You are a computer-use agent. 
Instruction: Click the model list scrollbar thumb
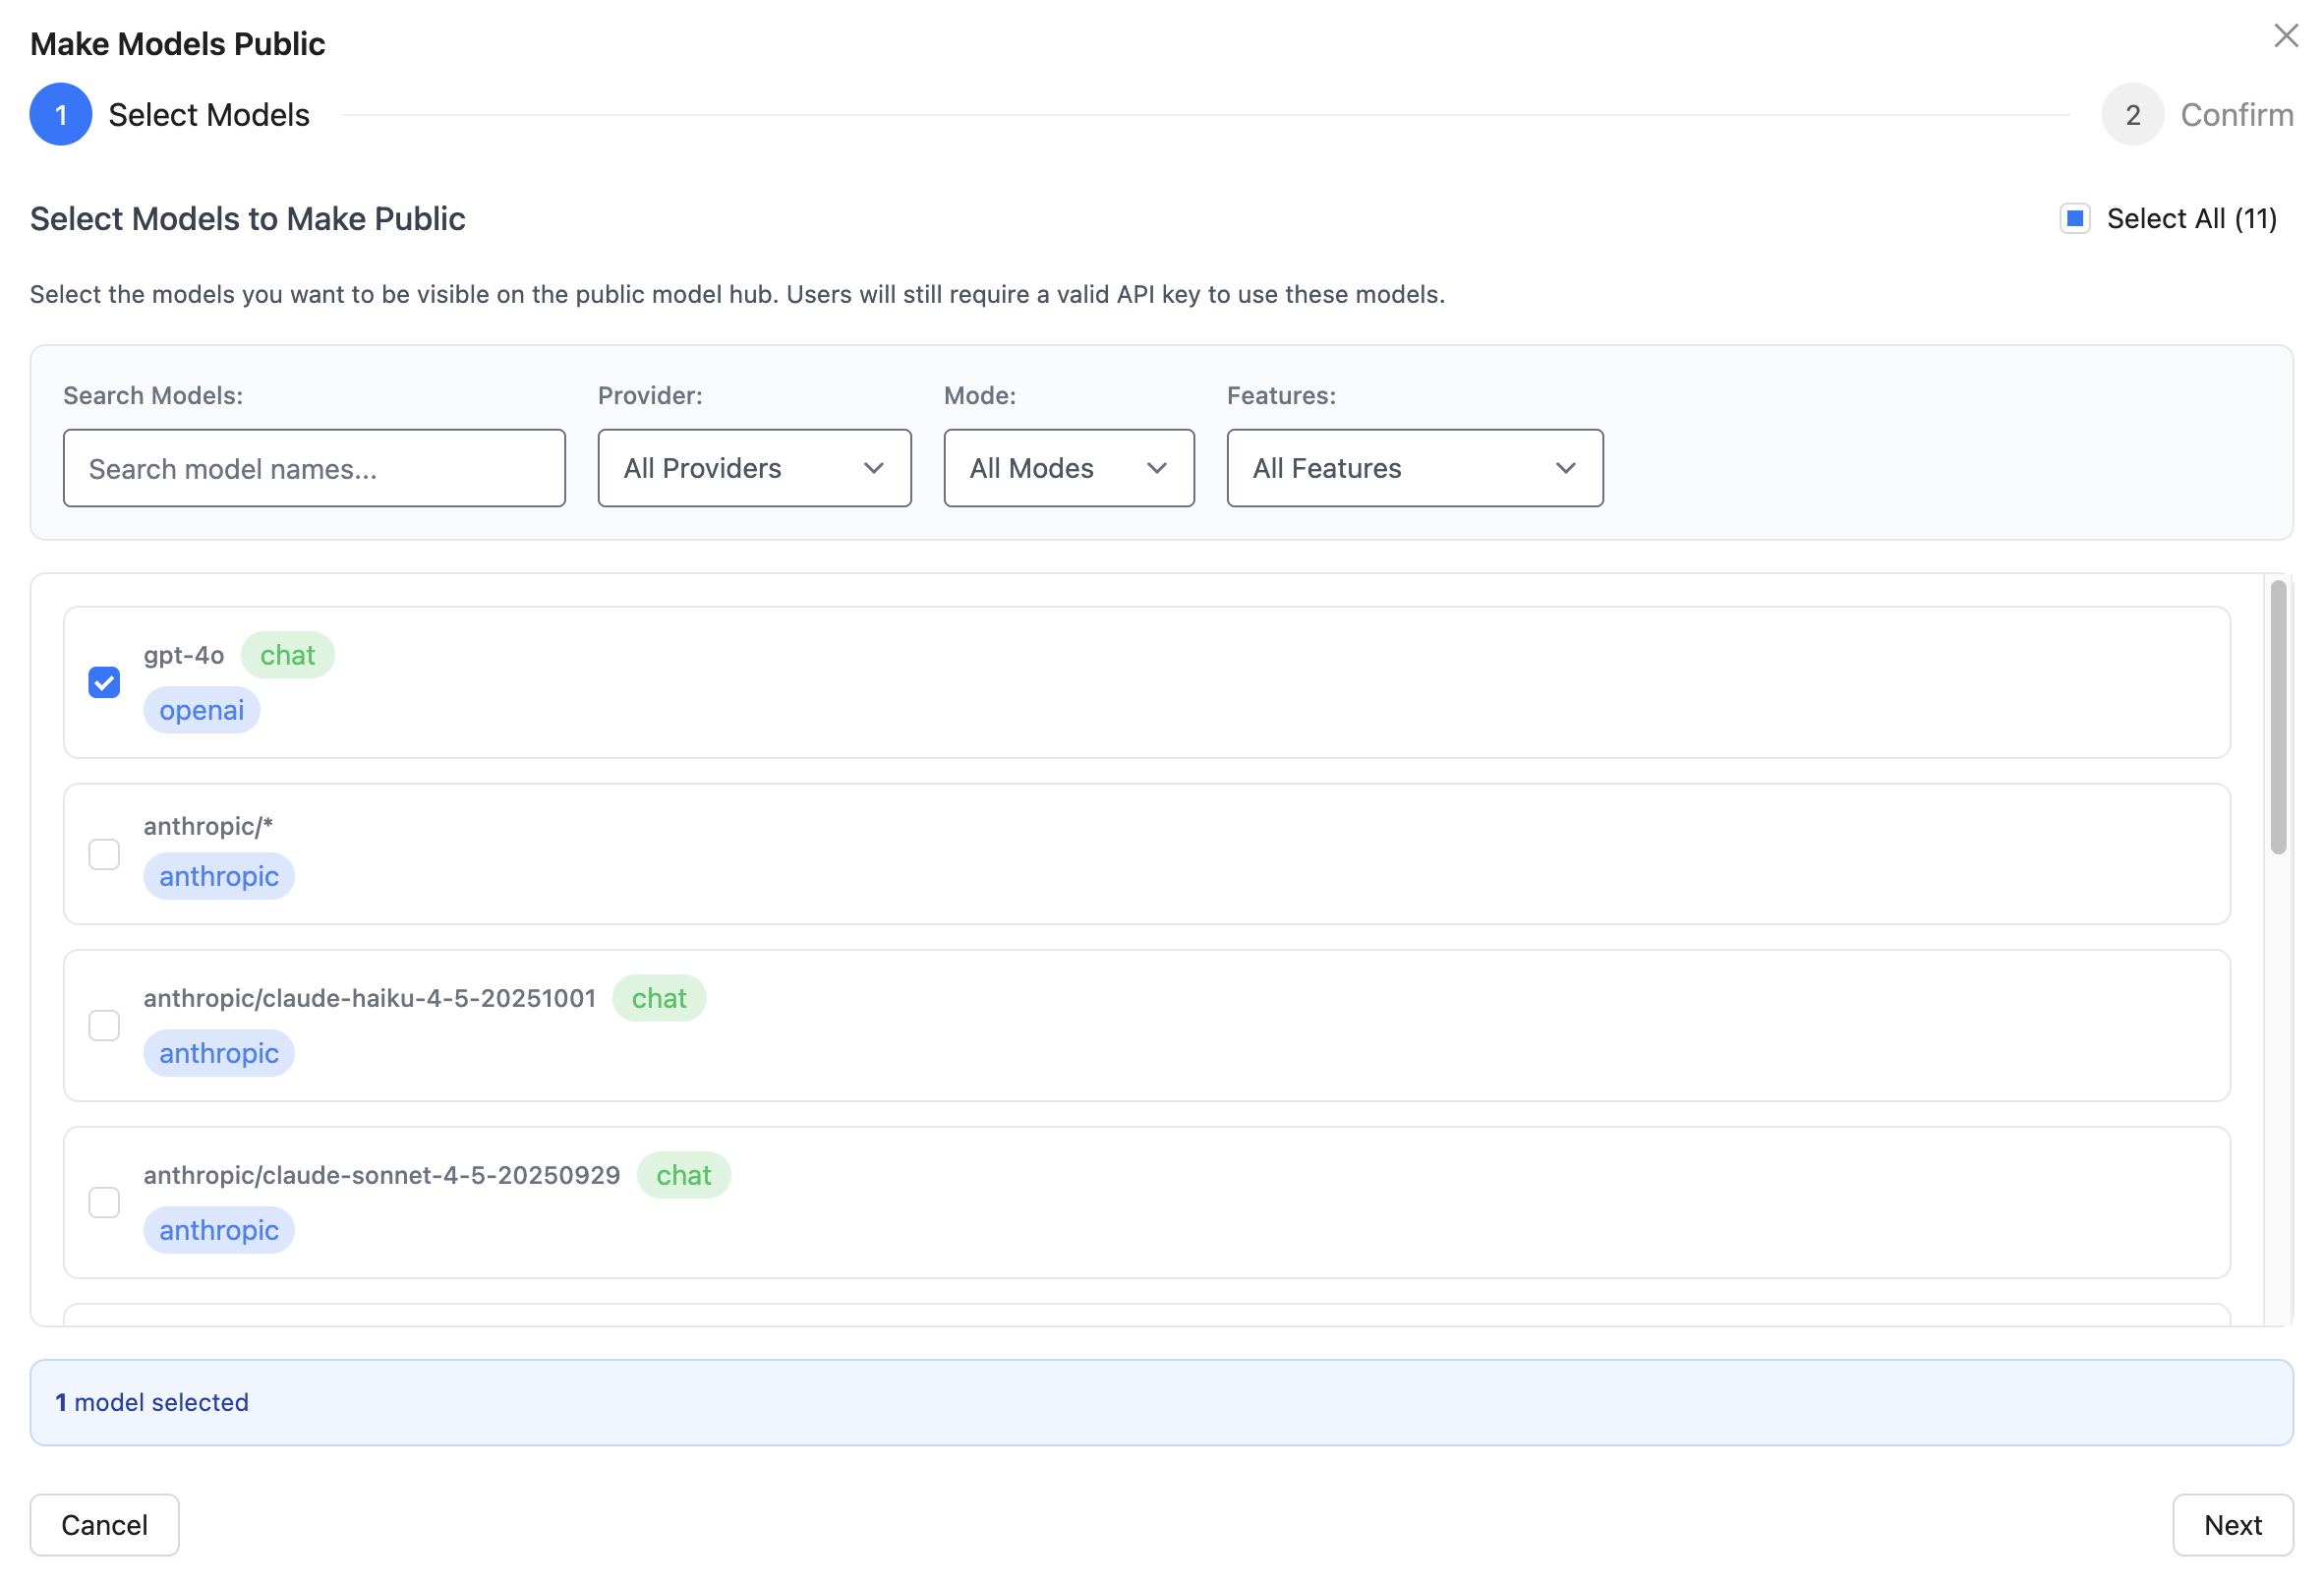(2277, 716)
